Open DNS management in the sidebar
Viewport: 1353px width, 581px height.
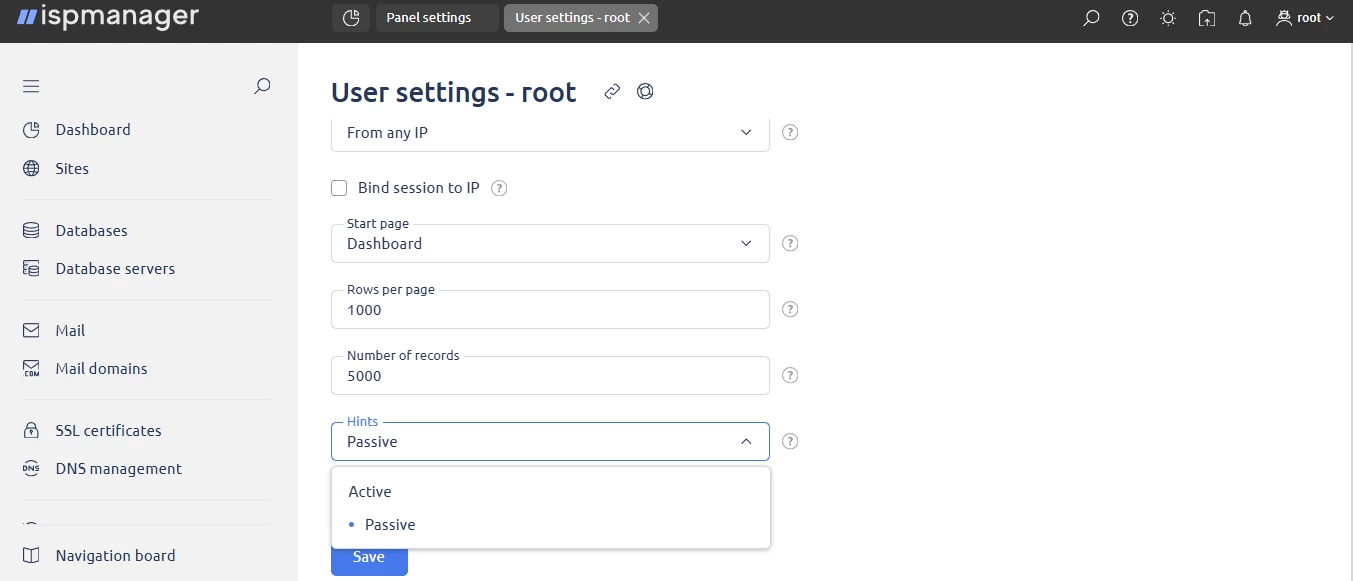coord(117,468)
